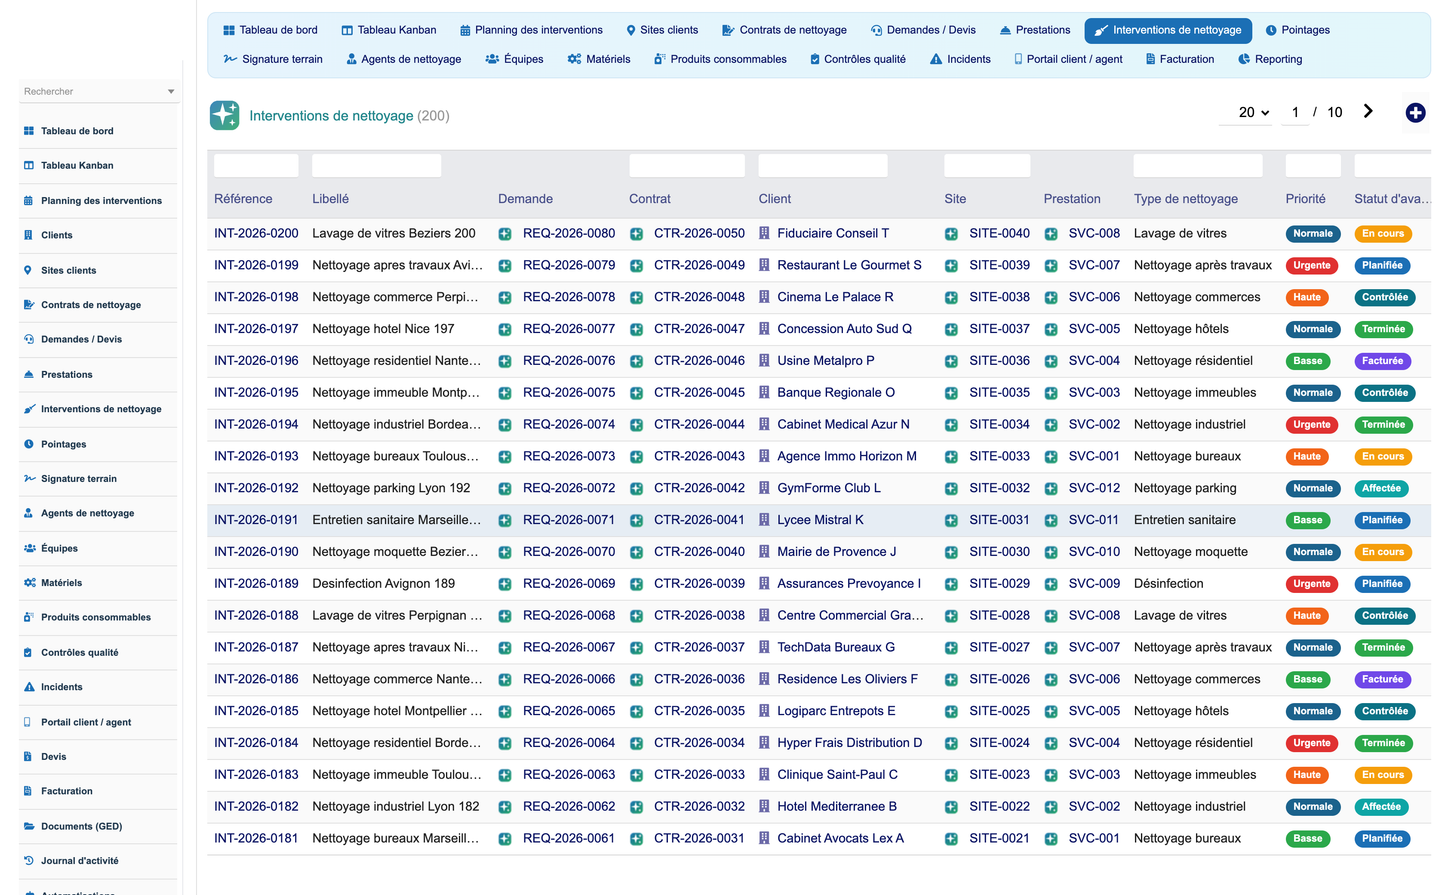Click Facturée status badge in INT-2026-0196 row
Viewport: 1445px width, 895px height.
click(1382, 361)
